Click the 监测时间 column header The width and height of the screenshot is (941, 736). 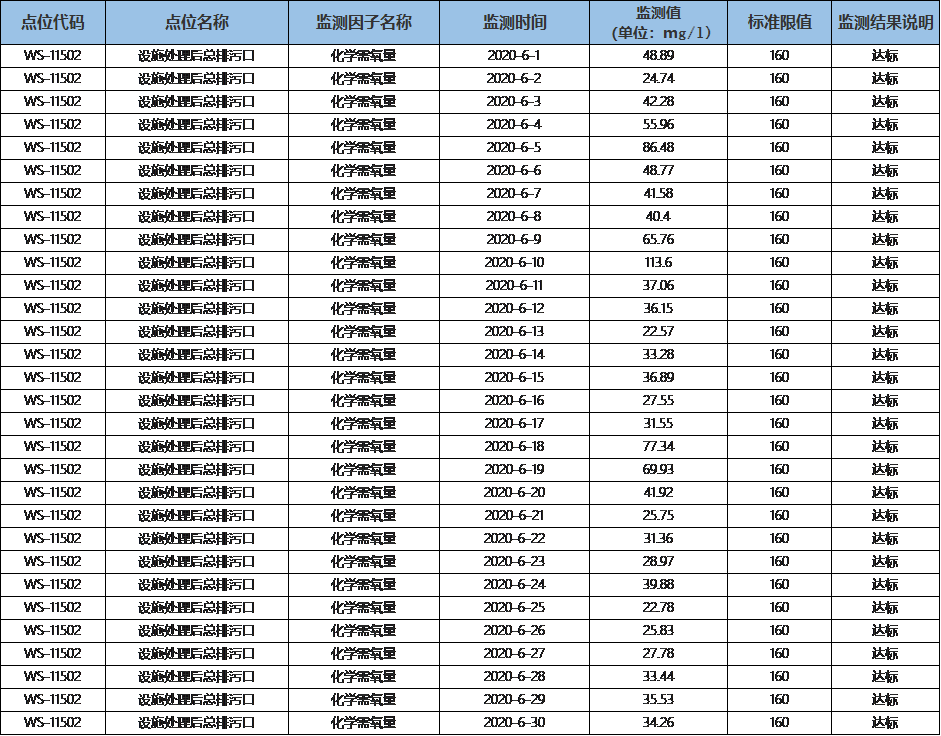tap(514, 23)
